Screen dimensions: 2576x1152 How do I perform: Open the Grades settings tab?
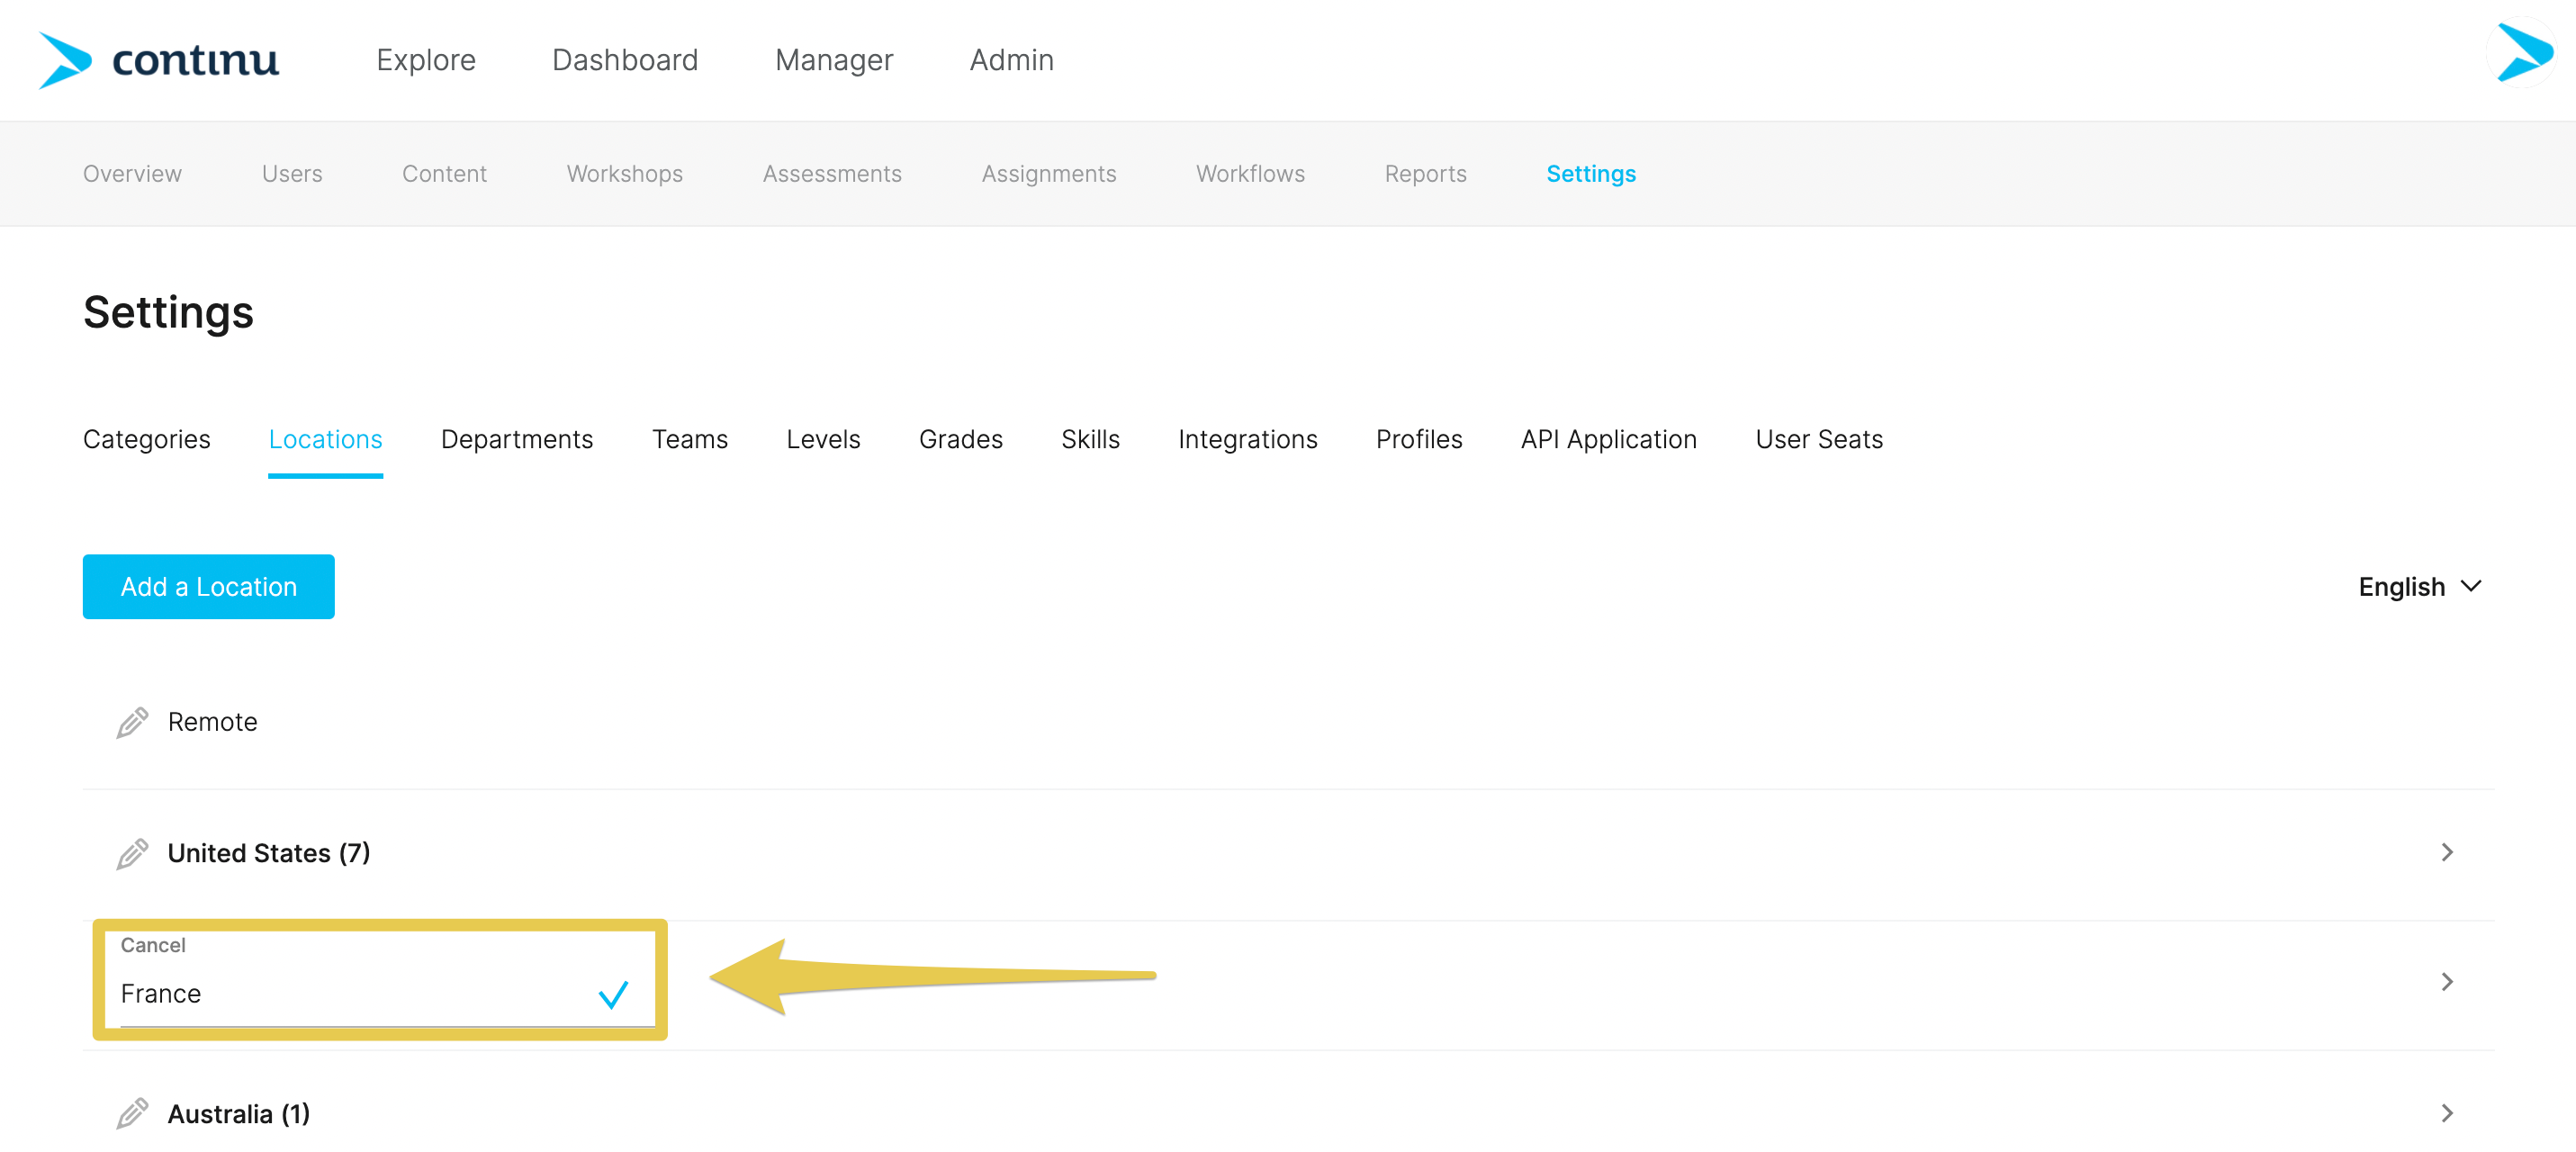(960, 439)
